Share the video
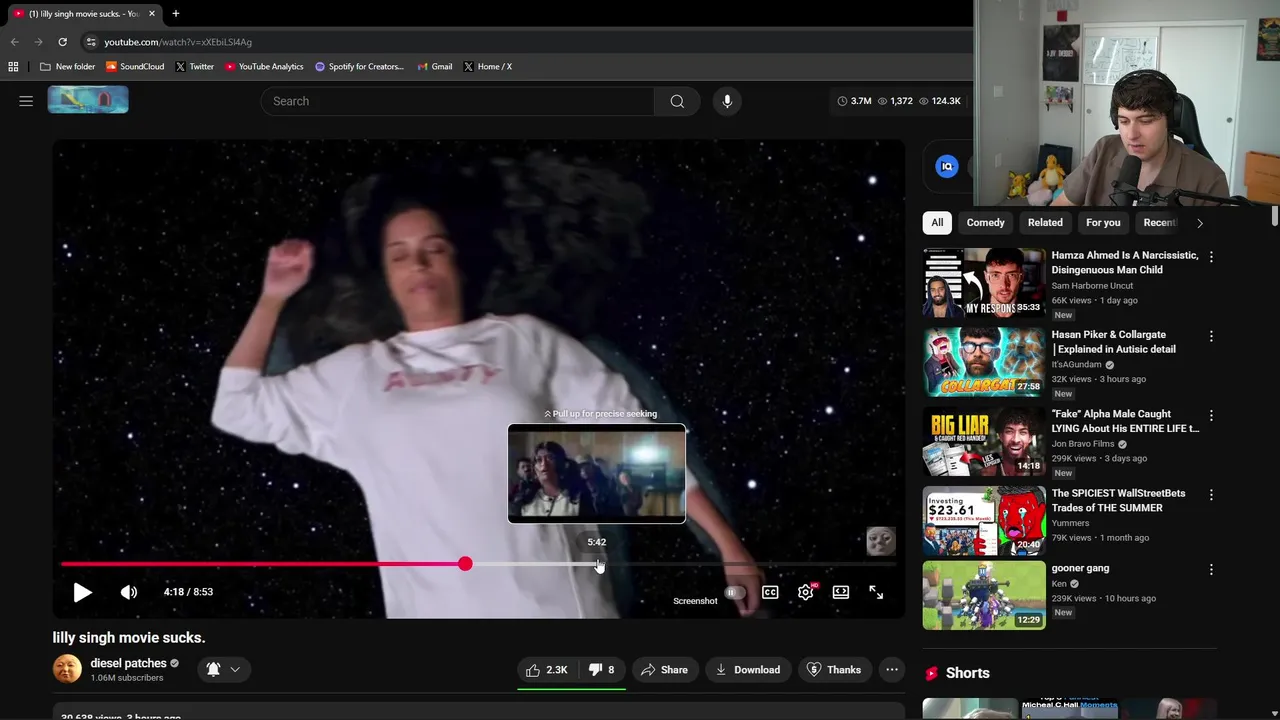 tap(665, 670)
